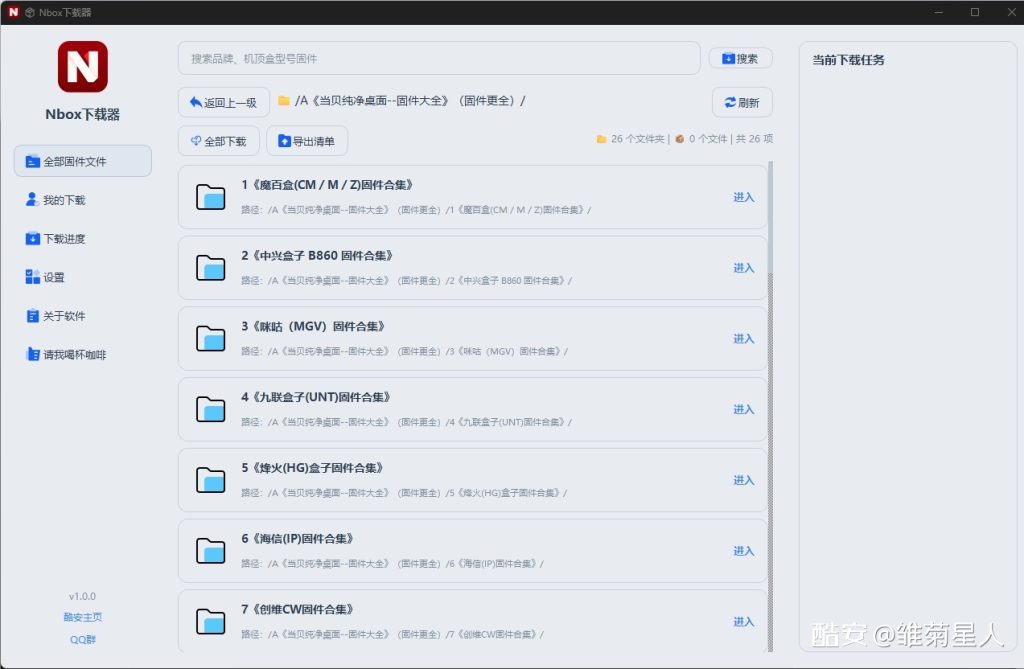Click 进入 for 咪咕 (MGV) 固件合集

(x=744, y=338)
